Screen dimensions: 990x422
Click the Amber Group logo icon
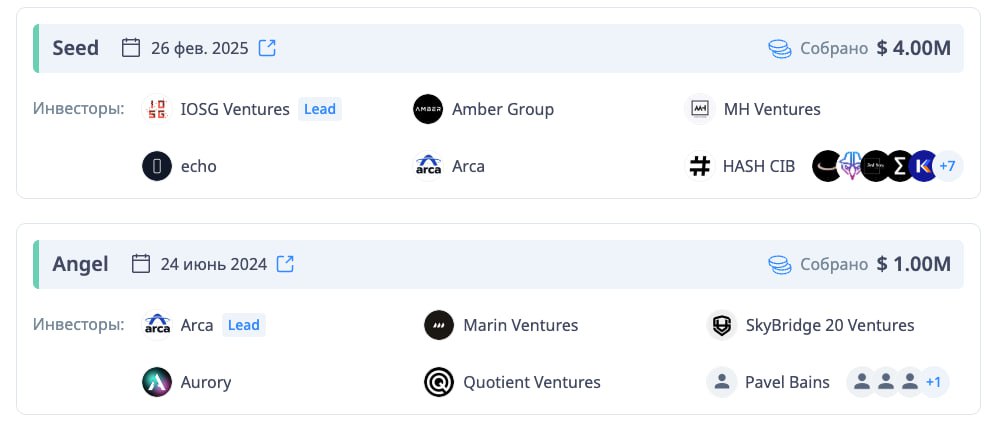click(427, 109)
